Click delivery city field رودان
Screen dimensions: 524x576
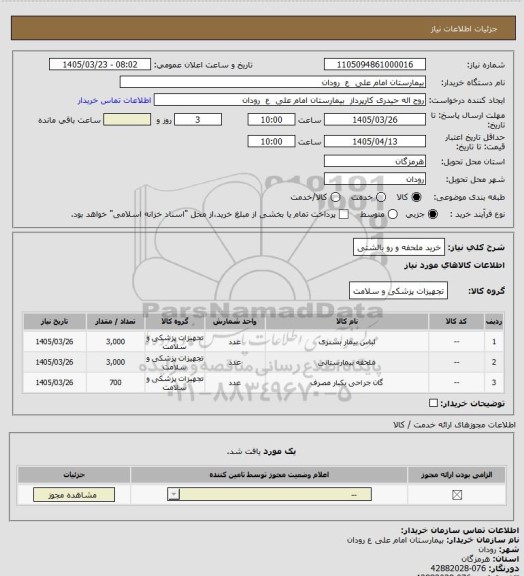375,179
